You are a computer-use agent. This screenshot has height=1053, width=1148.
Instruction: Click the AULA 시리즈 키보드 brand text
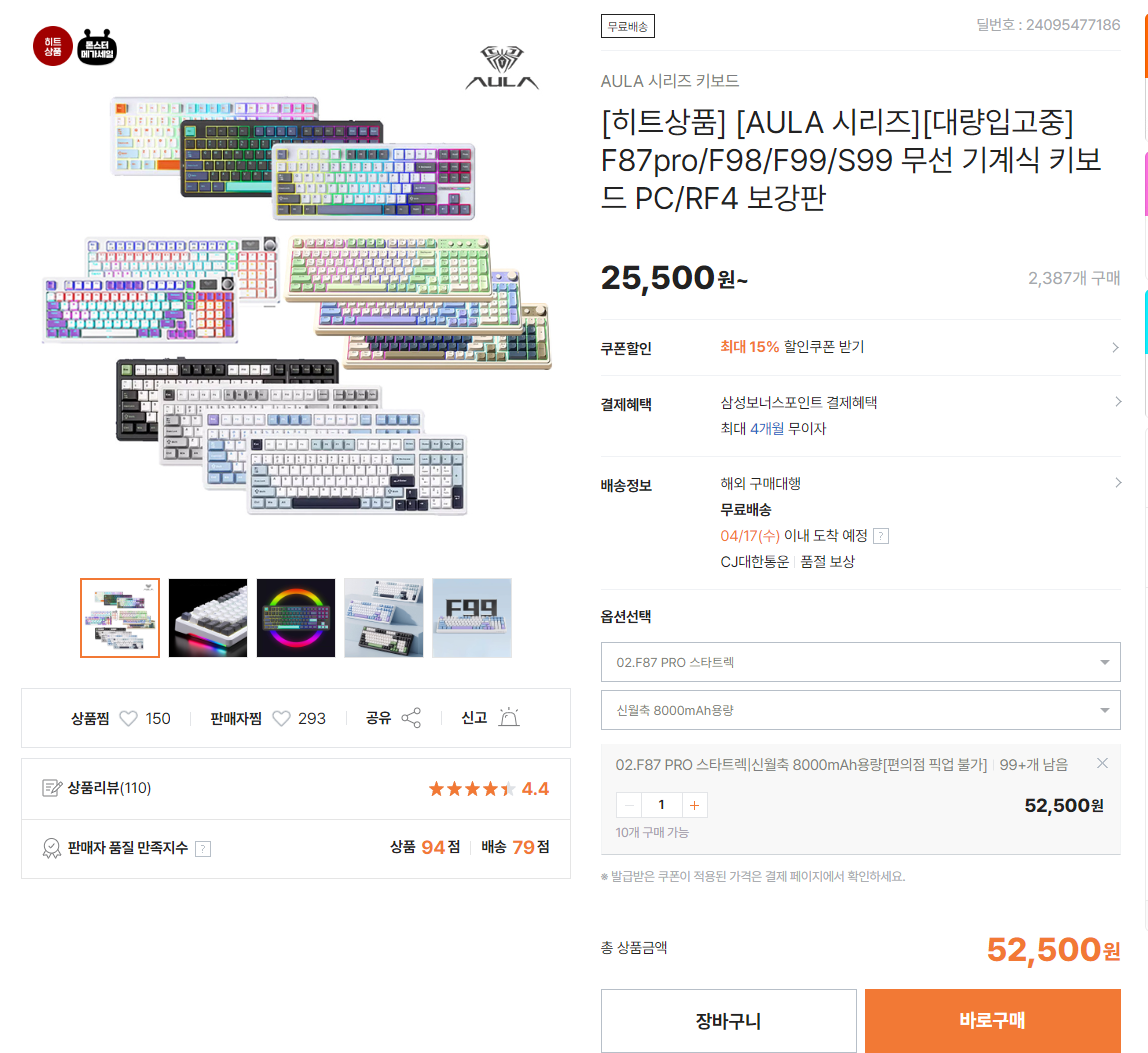tap(670, 81)
